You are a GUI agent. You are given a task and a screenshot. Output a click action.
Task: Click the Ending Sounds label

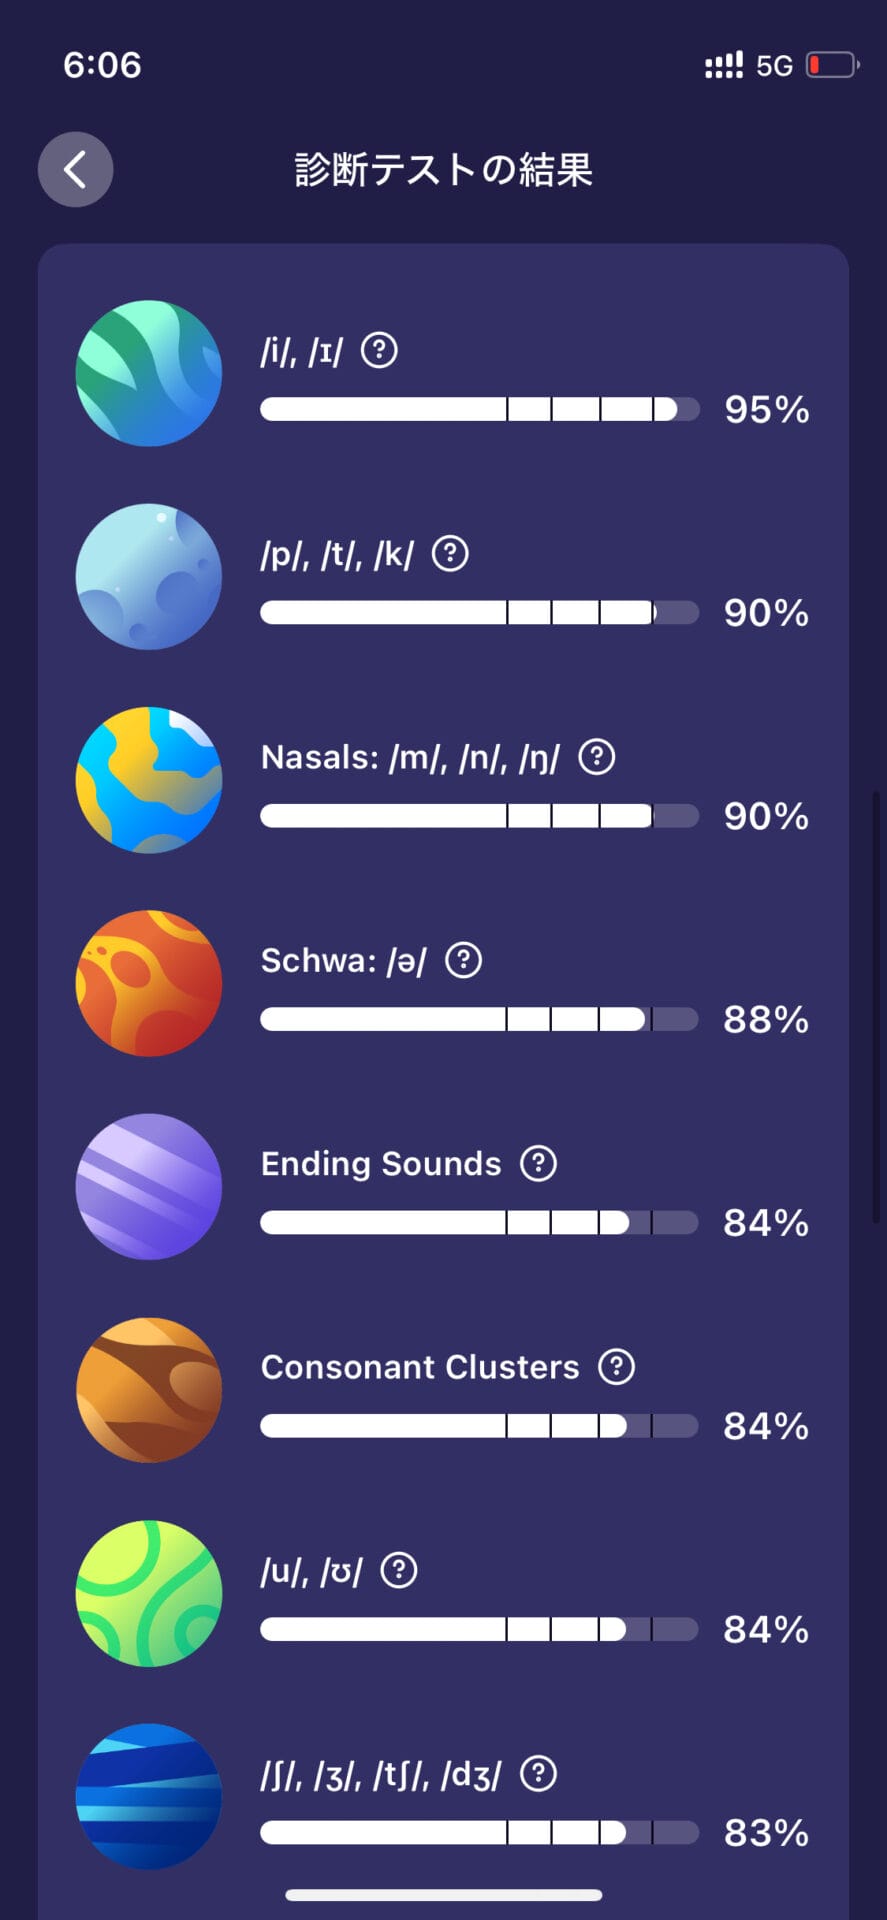coord(381,1164)
